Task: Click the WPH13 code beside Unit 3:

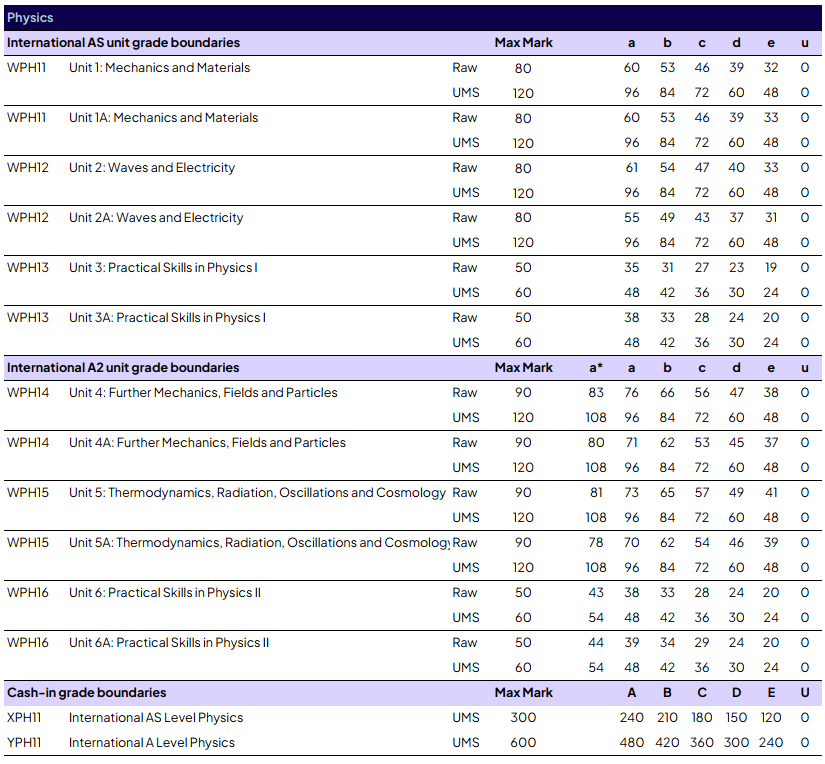Action: point(27,268)
